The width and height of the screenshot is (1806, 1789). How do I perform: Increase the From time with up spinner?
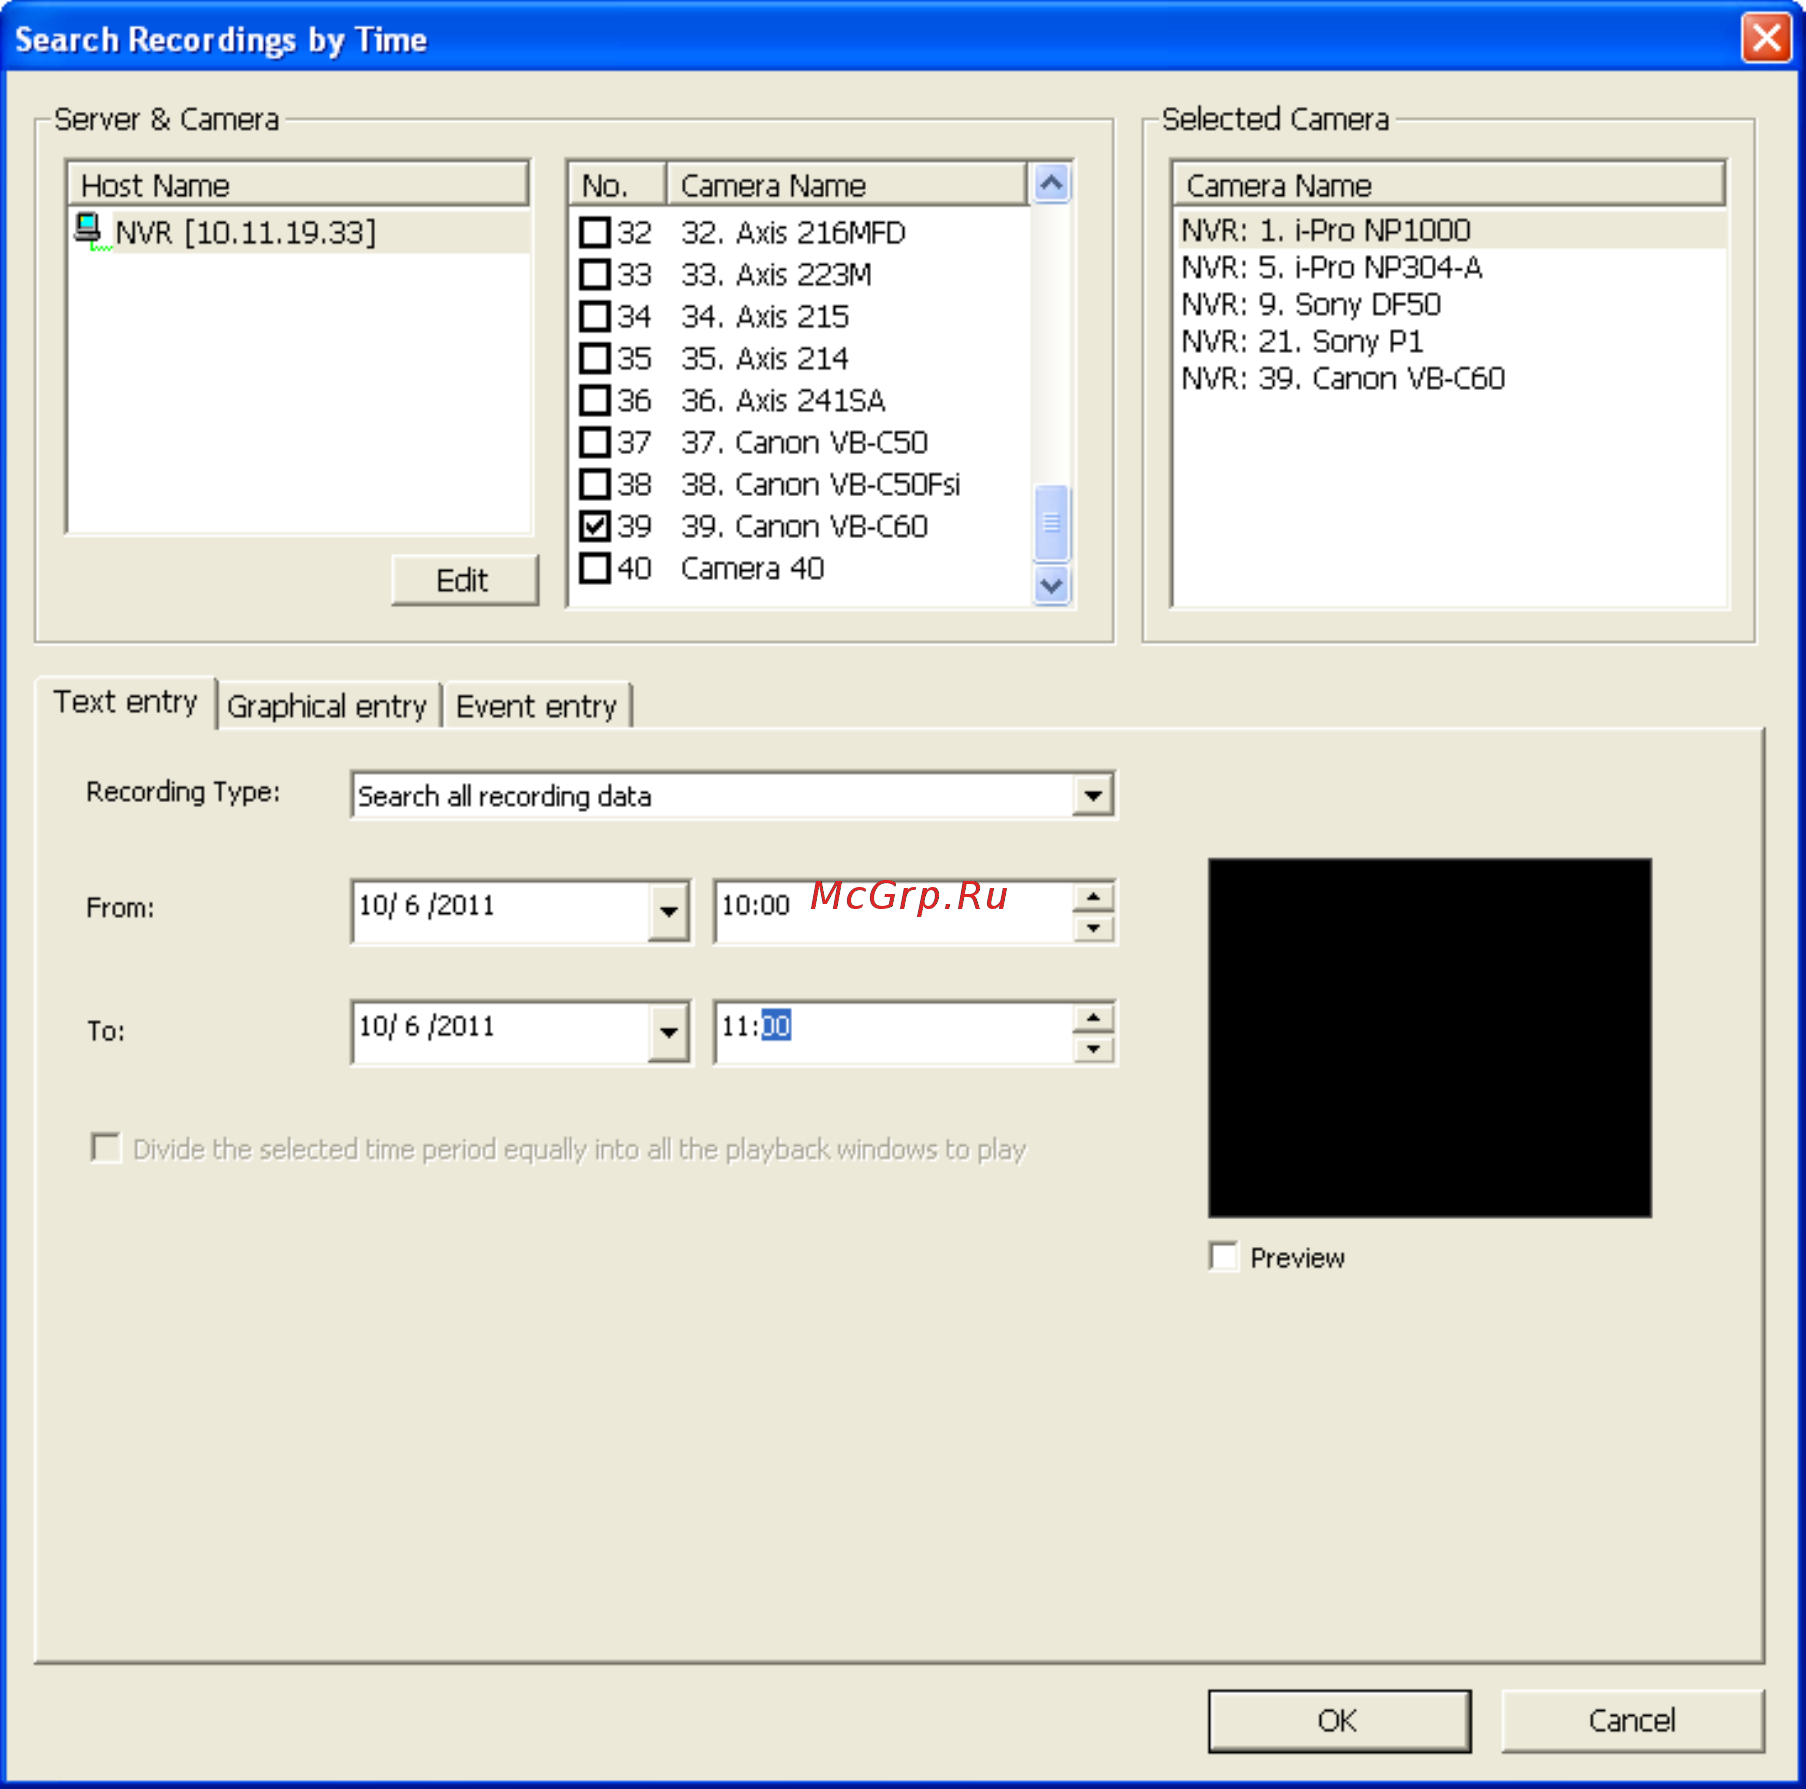pyautogui.click(x=1094, y=896)
